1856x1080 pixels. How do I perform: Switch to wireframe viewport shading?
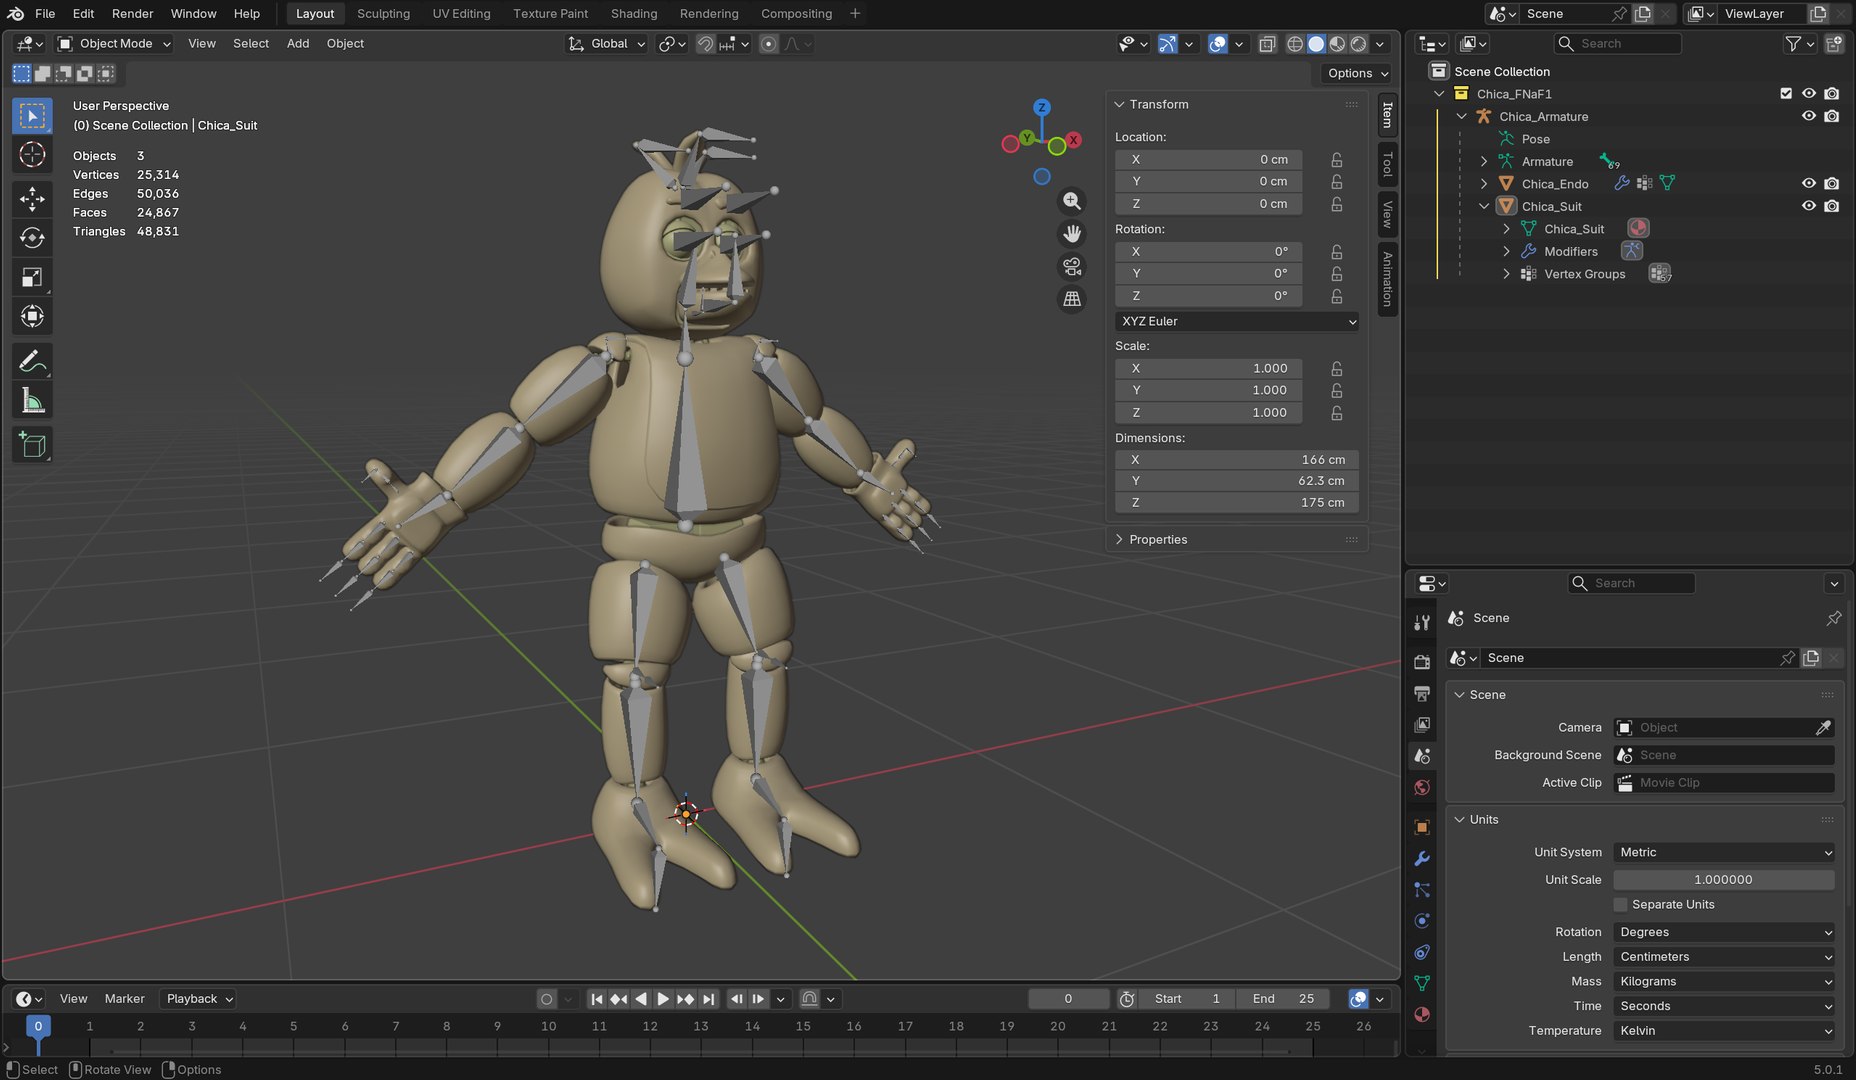click(x=1295, y=44)
